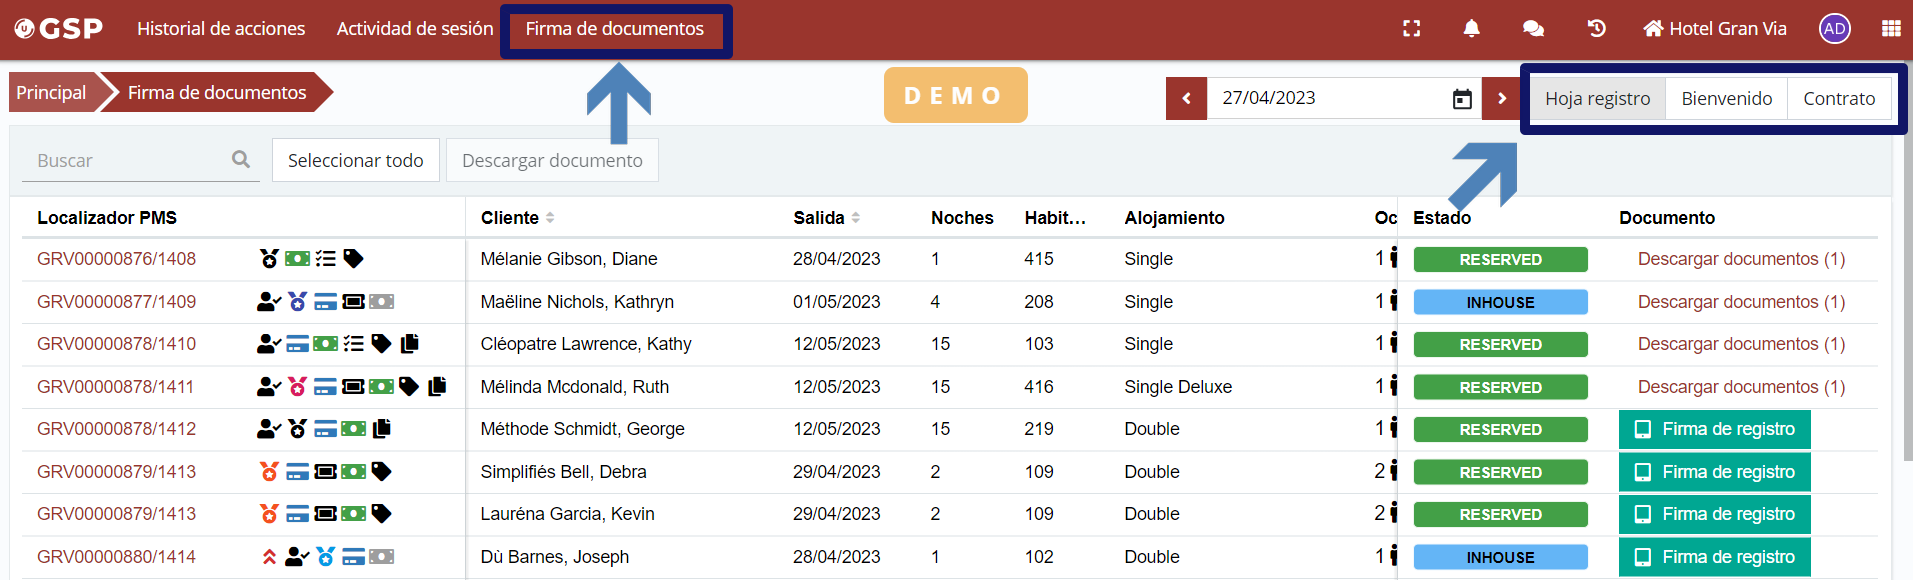Open the apps grid menu
Image resolution: width=1913 pixels, height=580 pixels.
pos(1890,29)
